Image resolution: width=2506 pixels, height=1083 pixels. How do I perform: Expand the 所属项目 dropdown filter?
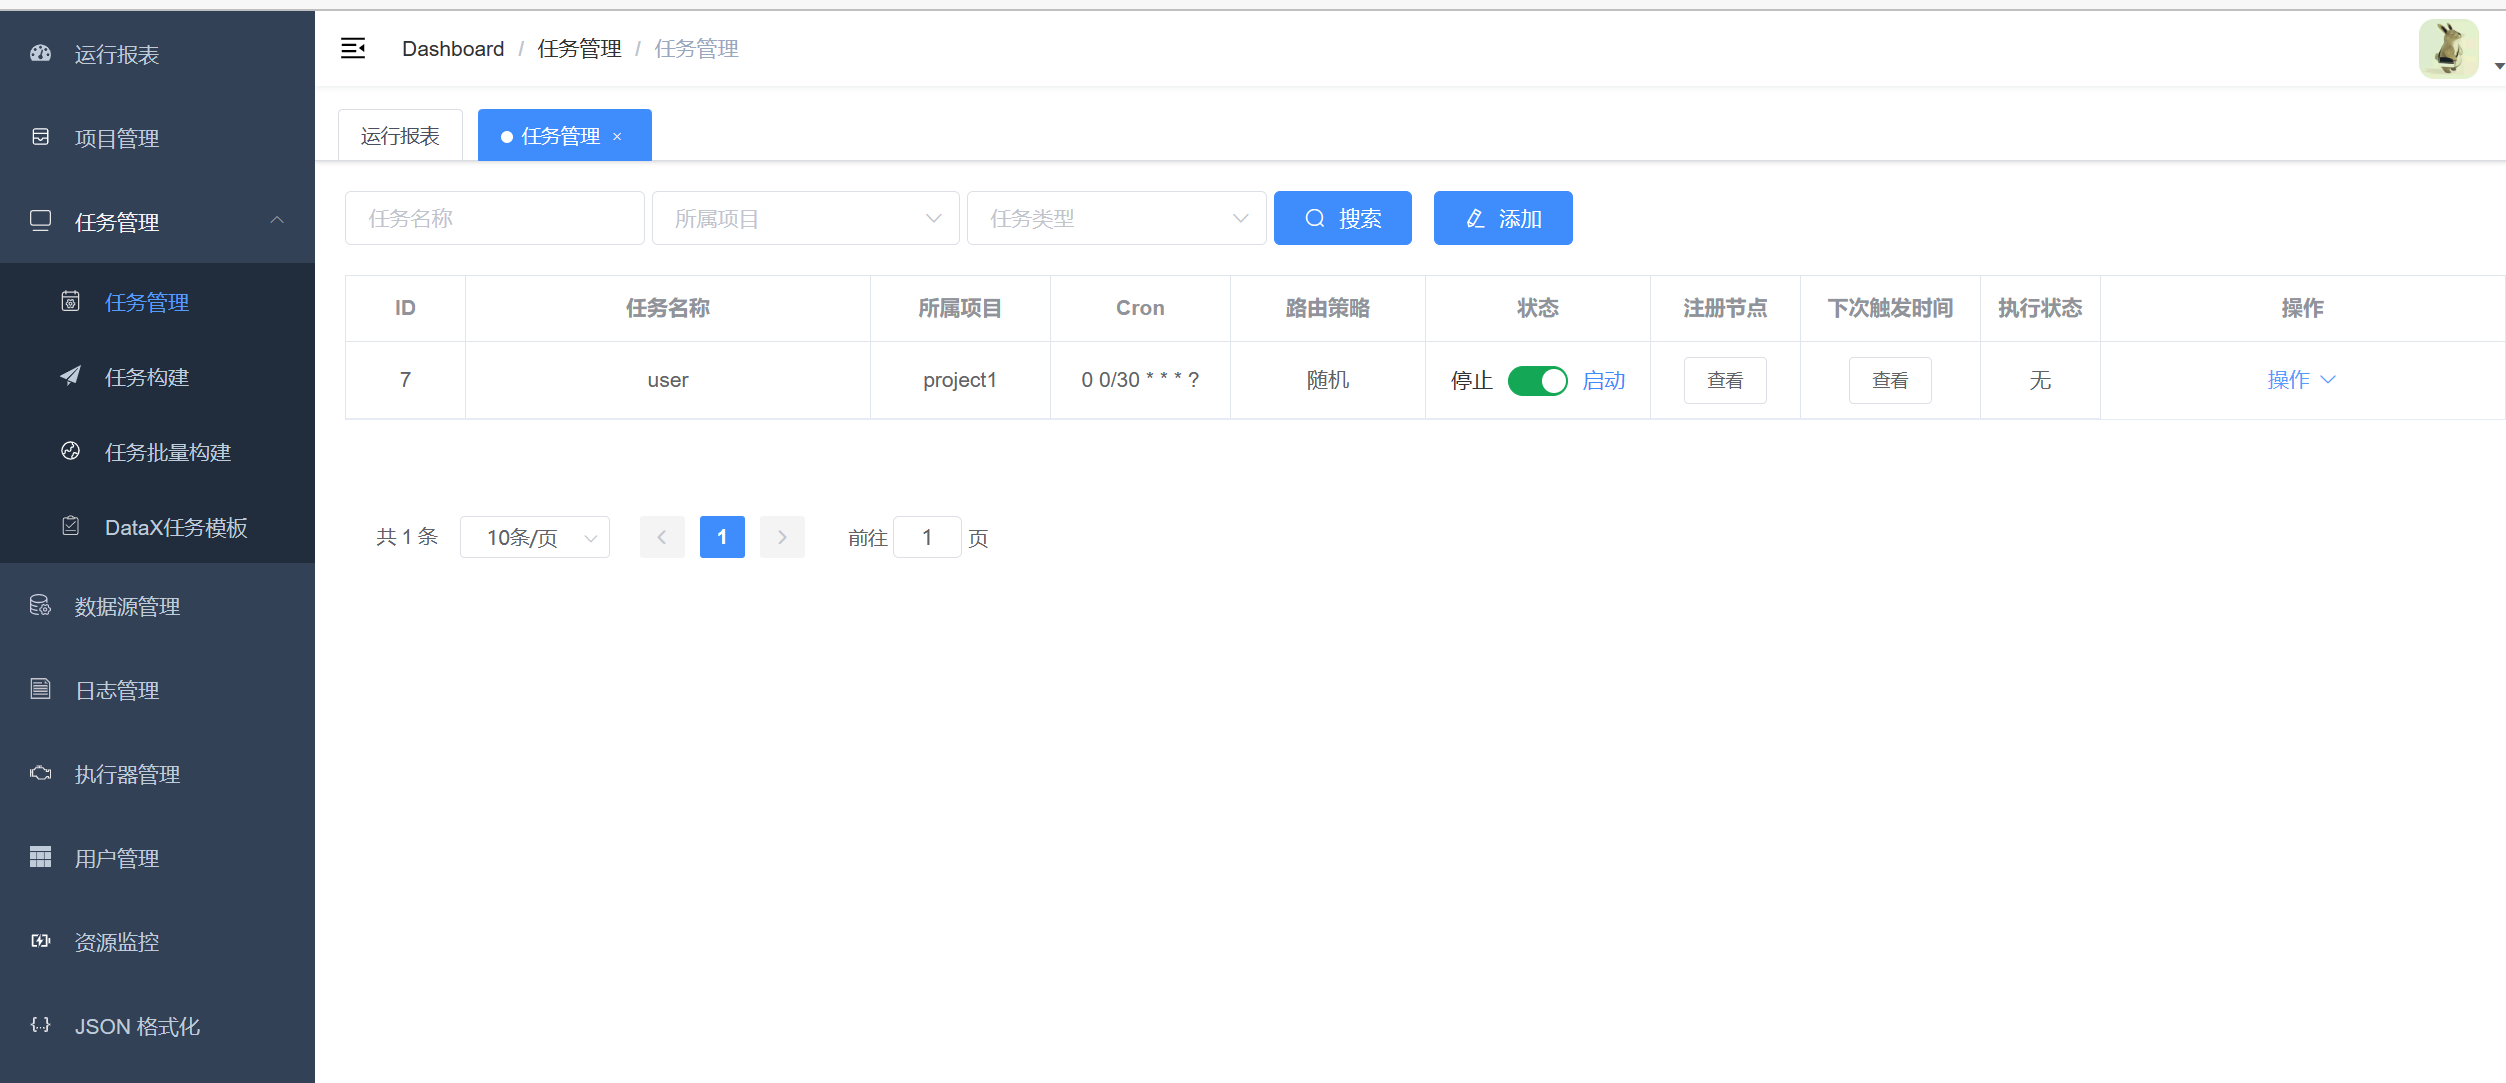805,218
